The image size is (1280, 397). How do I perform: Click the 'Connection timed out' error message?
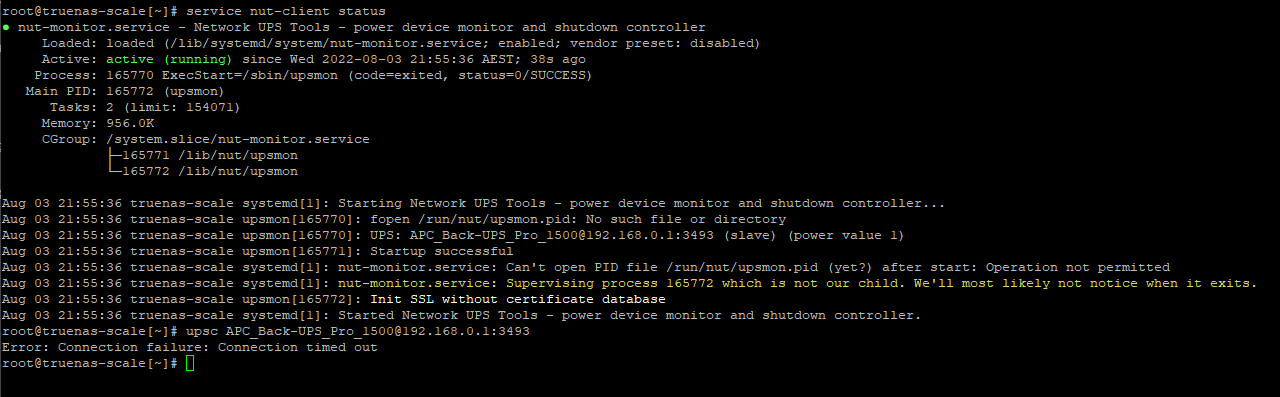(x=298, y=348)
